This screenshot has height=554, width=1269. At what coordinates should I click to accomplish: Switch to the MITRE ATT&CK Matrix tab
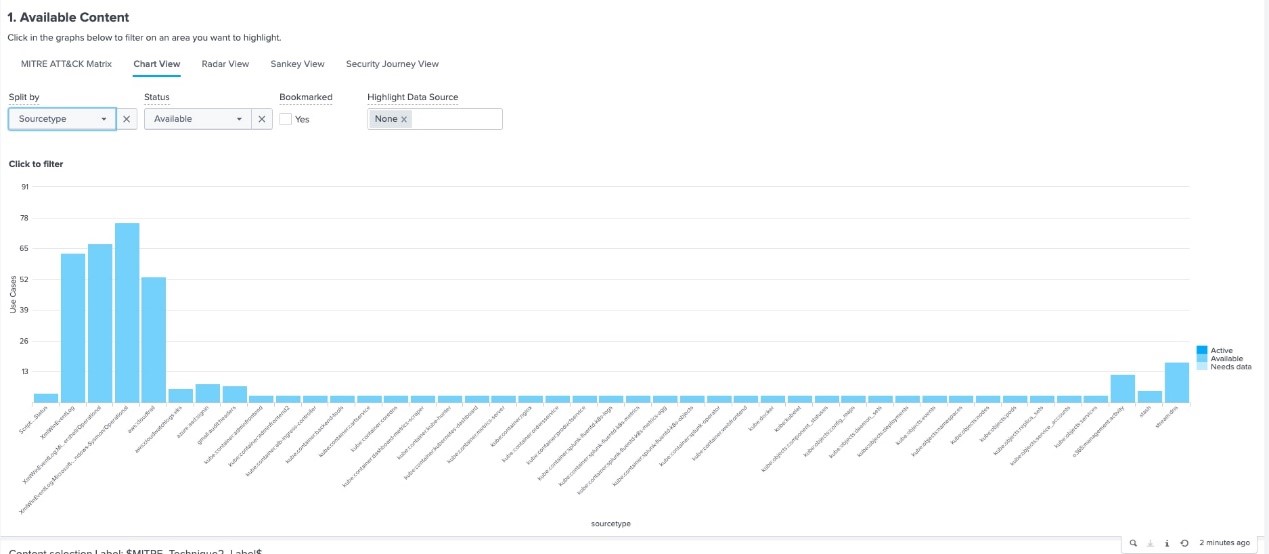point(66,64)
